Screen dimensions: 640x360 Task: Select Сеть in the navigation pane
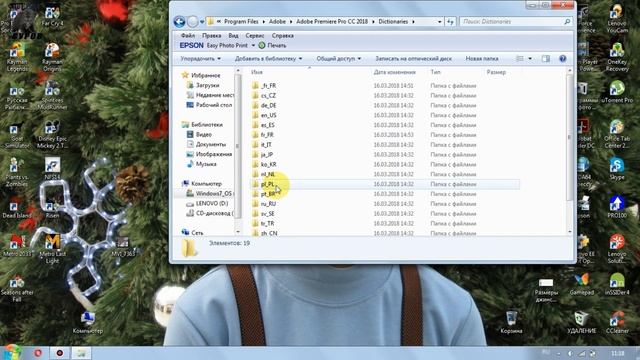[197, 233]
